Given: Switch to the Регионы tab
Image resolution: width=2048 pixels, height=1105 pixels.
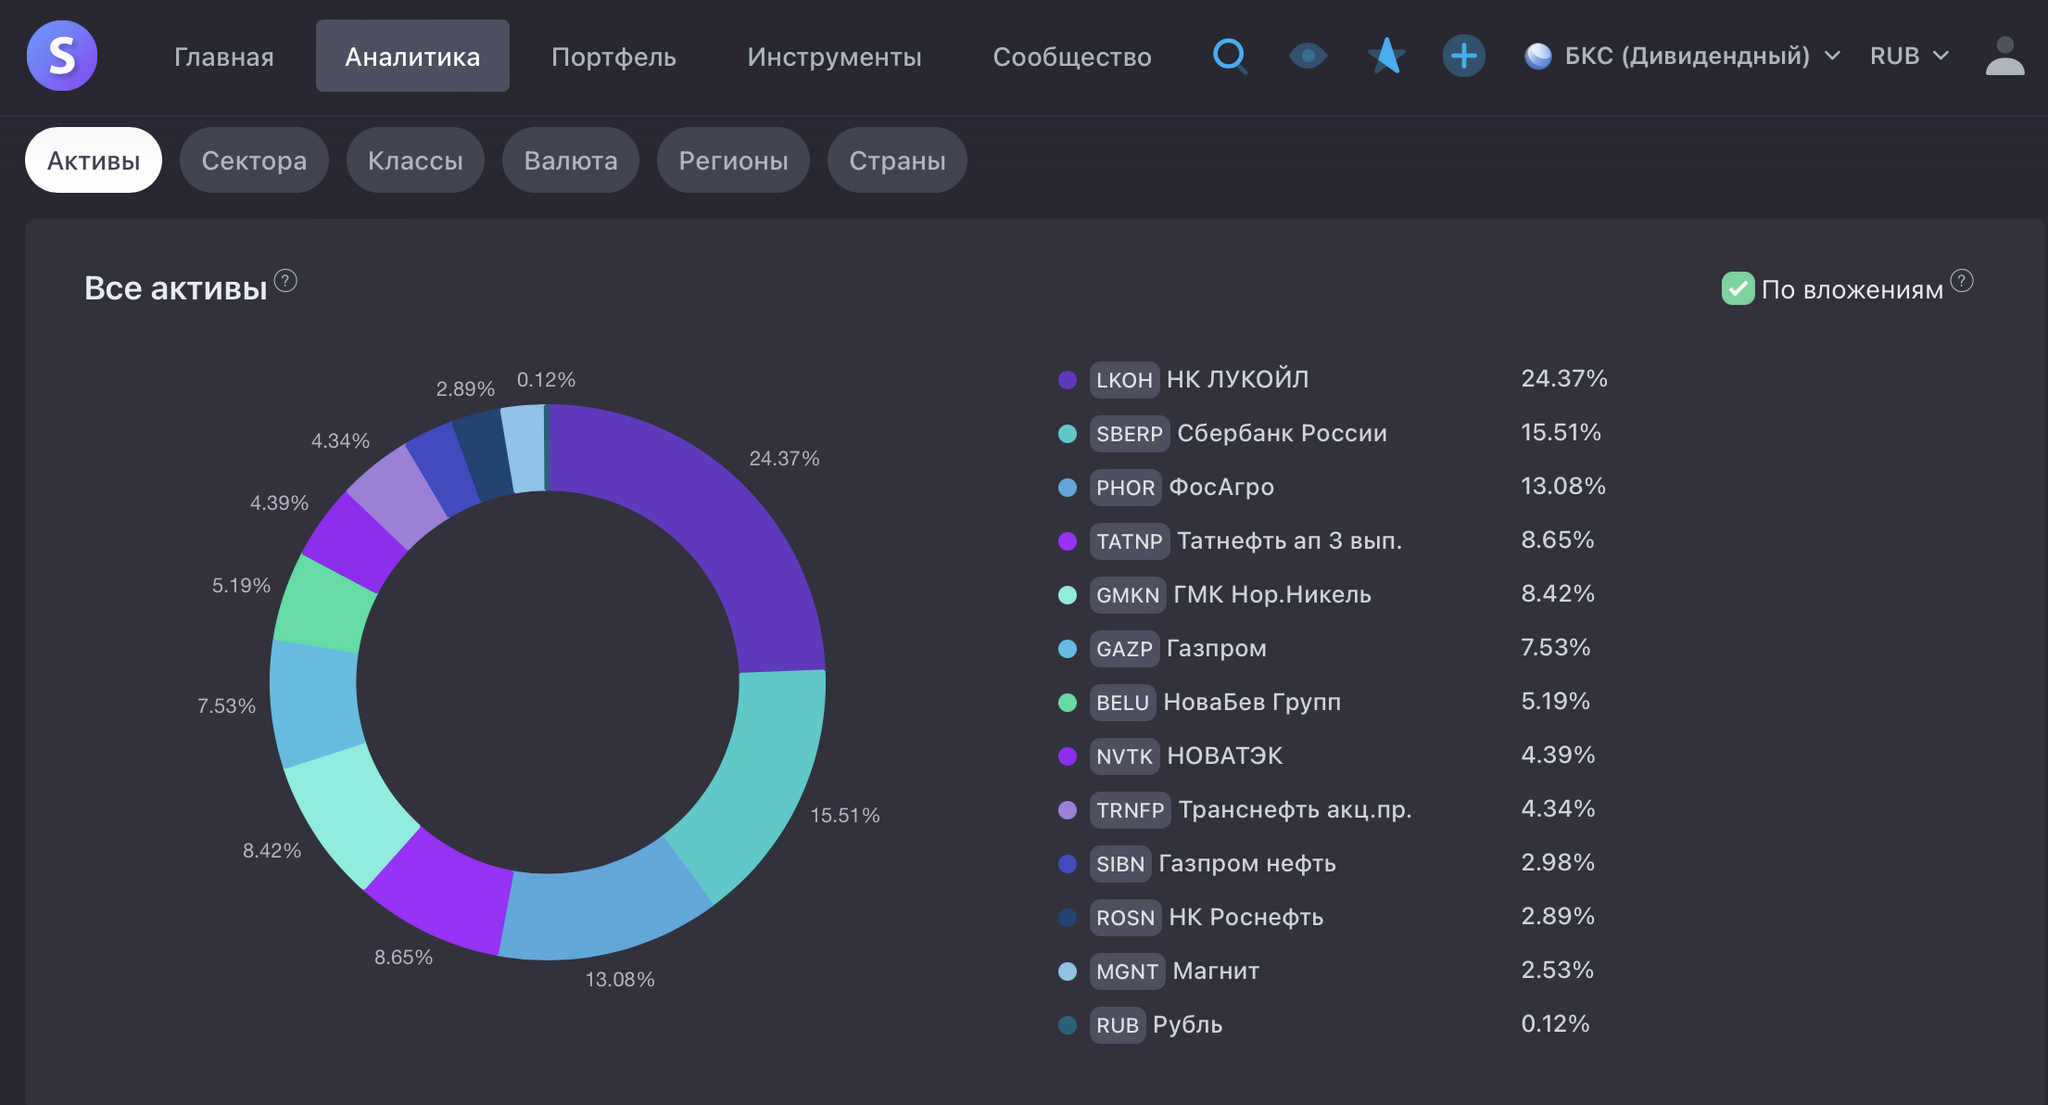Looking at the screenshot, I should tap(733, 160).
